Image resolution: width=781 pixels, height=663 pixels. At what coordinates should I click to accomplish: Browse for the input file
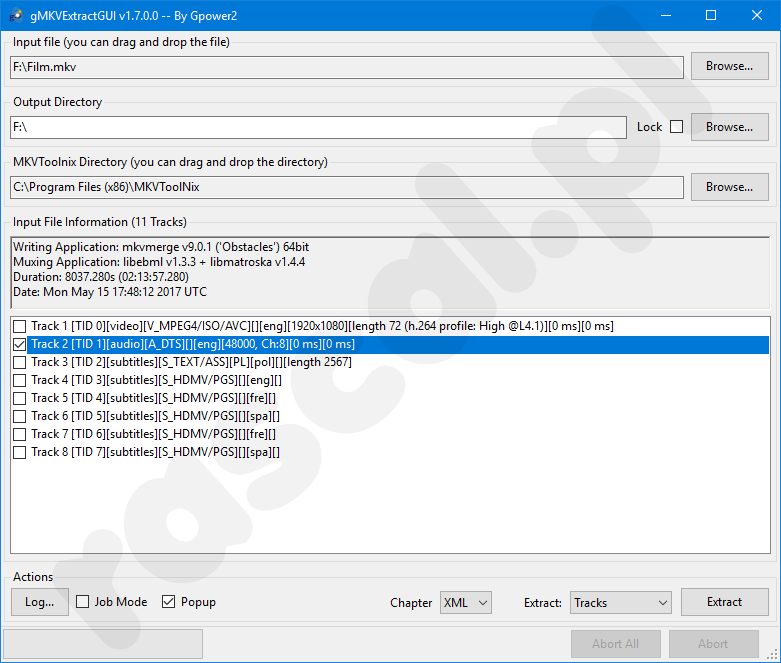(729, 66)
